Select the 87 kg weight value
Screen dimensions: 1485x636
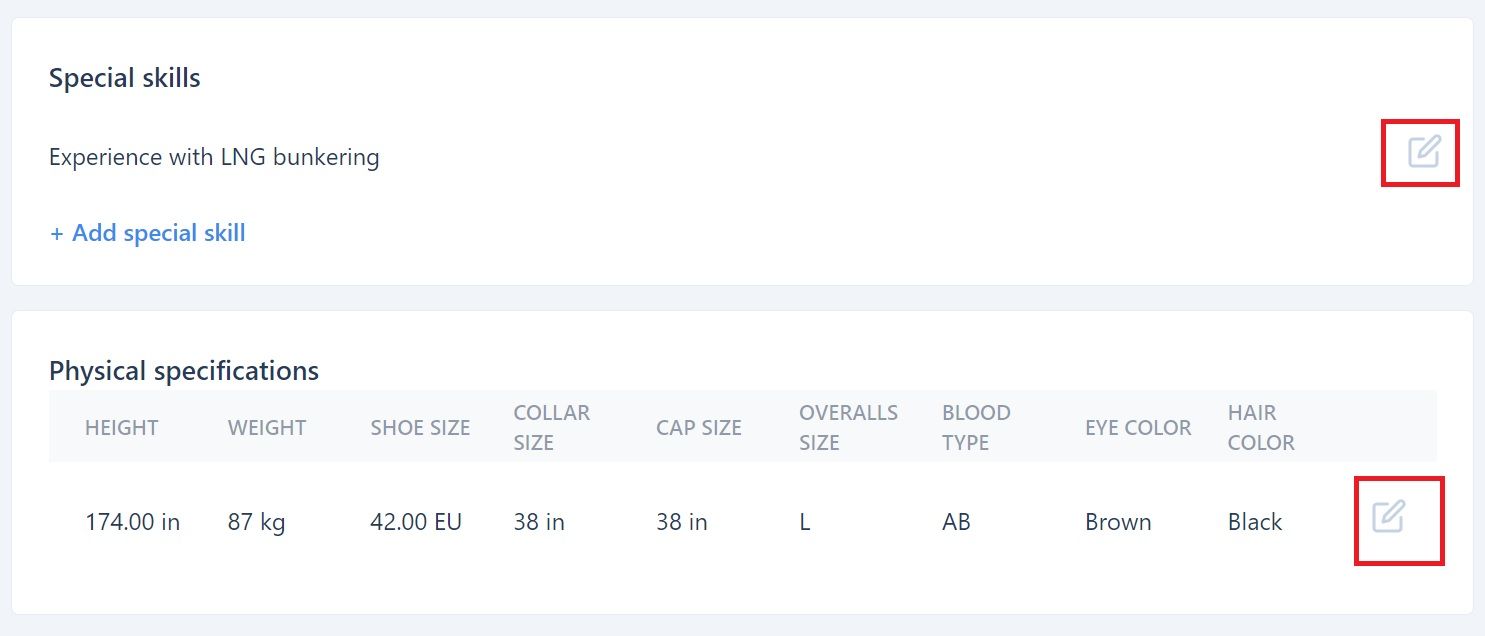256,522
